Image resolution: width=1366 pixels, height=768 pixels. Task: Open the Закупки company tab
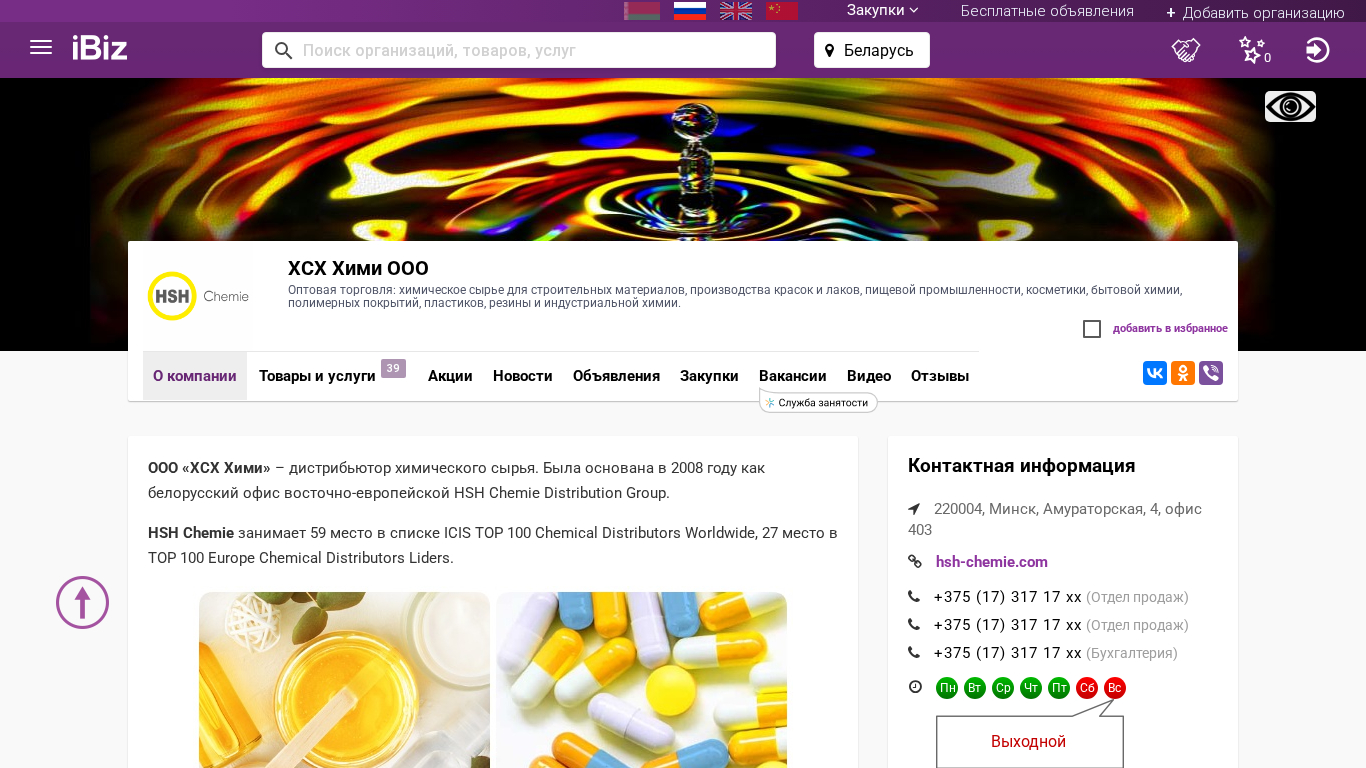click(709, 376)
